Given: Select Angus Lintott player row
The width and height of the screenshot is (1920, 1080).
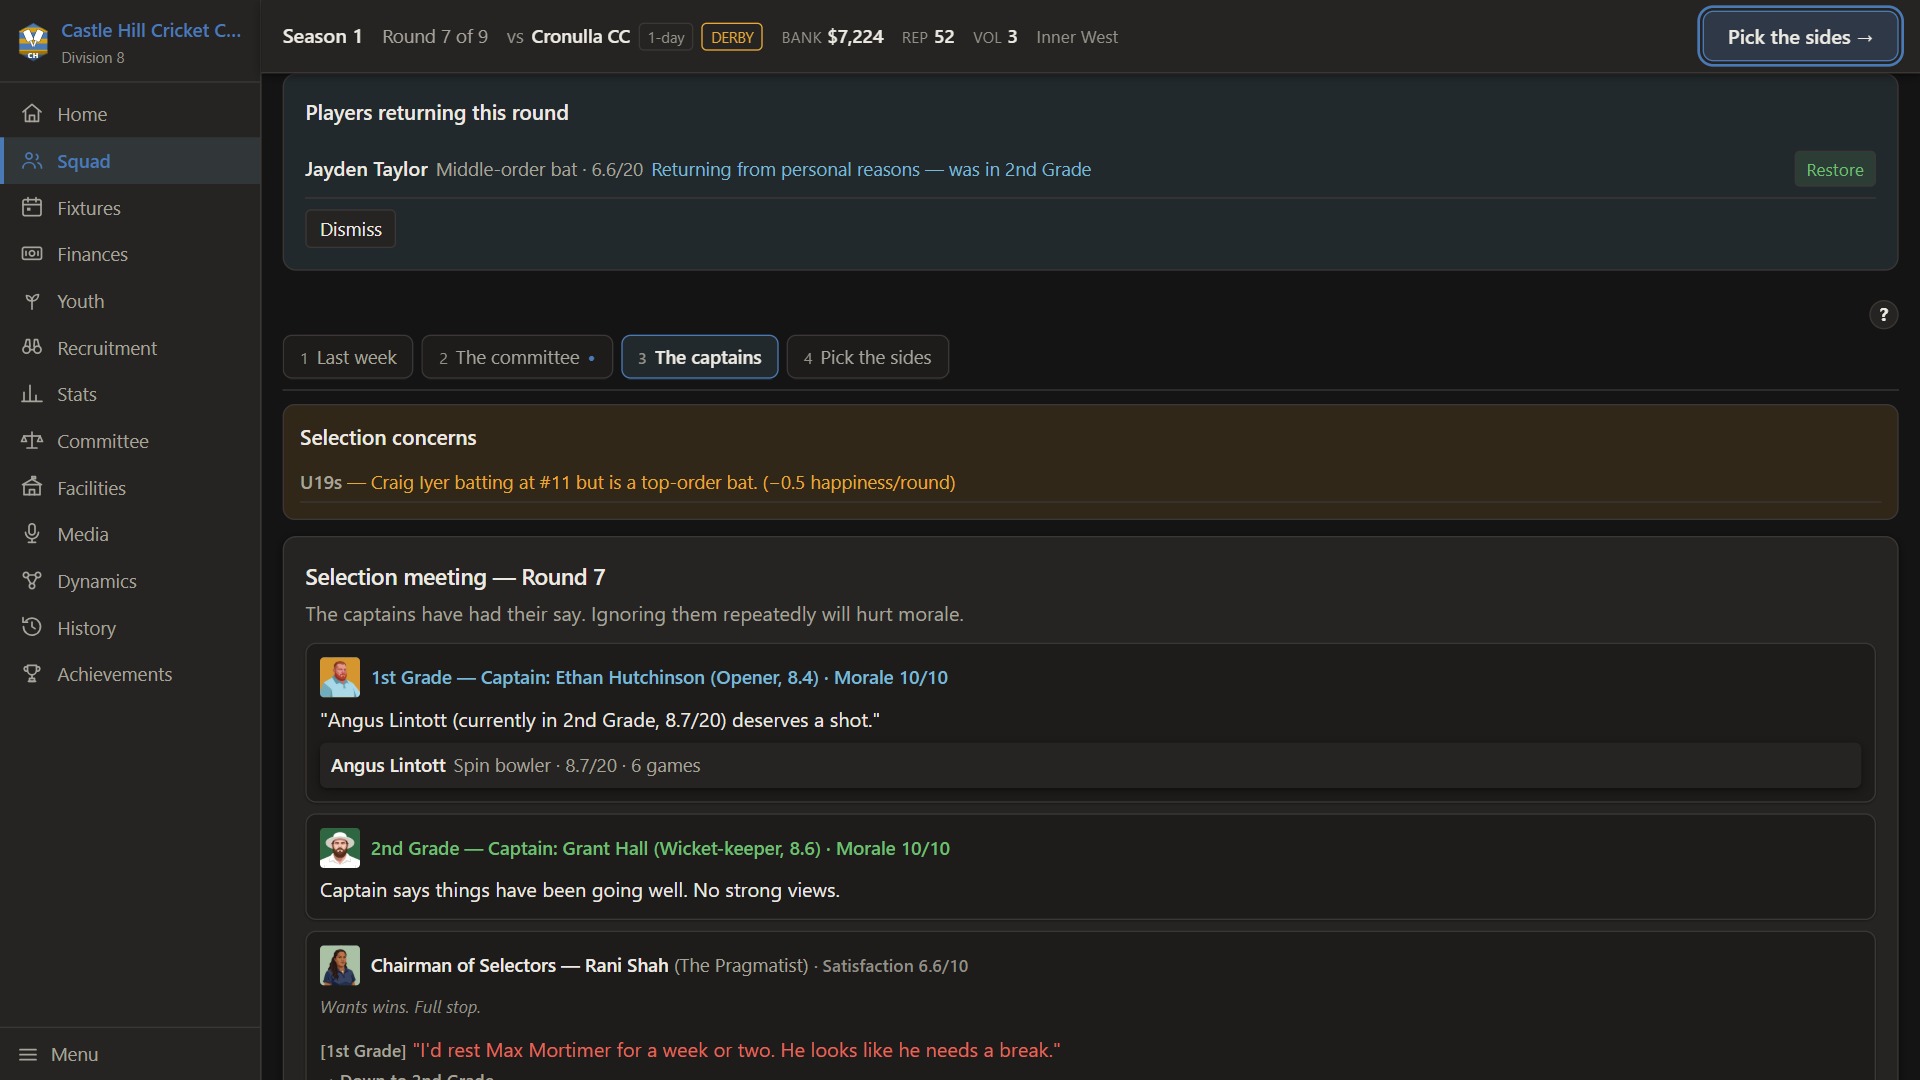Looking at the screenshot, I should pos(1089,765).
